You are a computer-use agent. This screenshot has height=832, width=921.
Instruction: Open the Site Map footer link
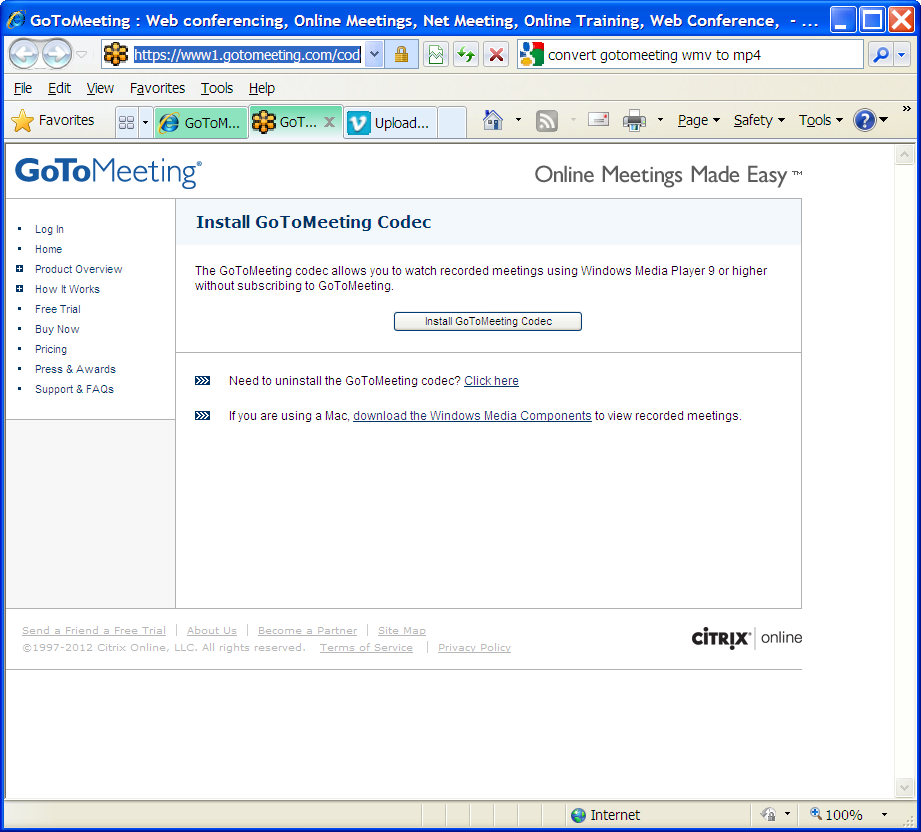pyautogui.click(x=402, y=630)
